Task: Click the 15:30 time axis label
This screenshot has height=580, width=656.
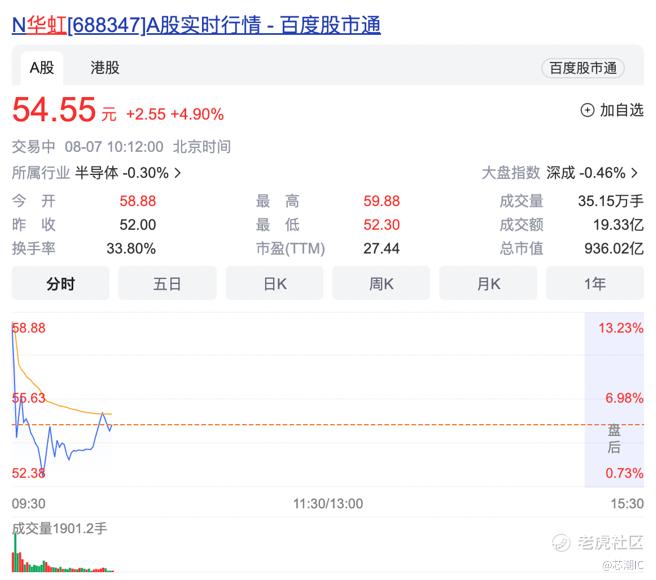Action: pyautogui.click(x=627, y=503)
